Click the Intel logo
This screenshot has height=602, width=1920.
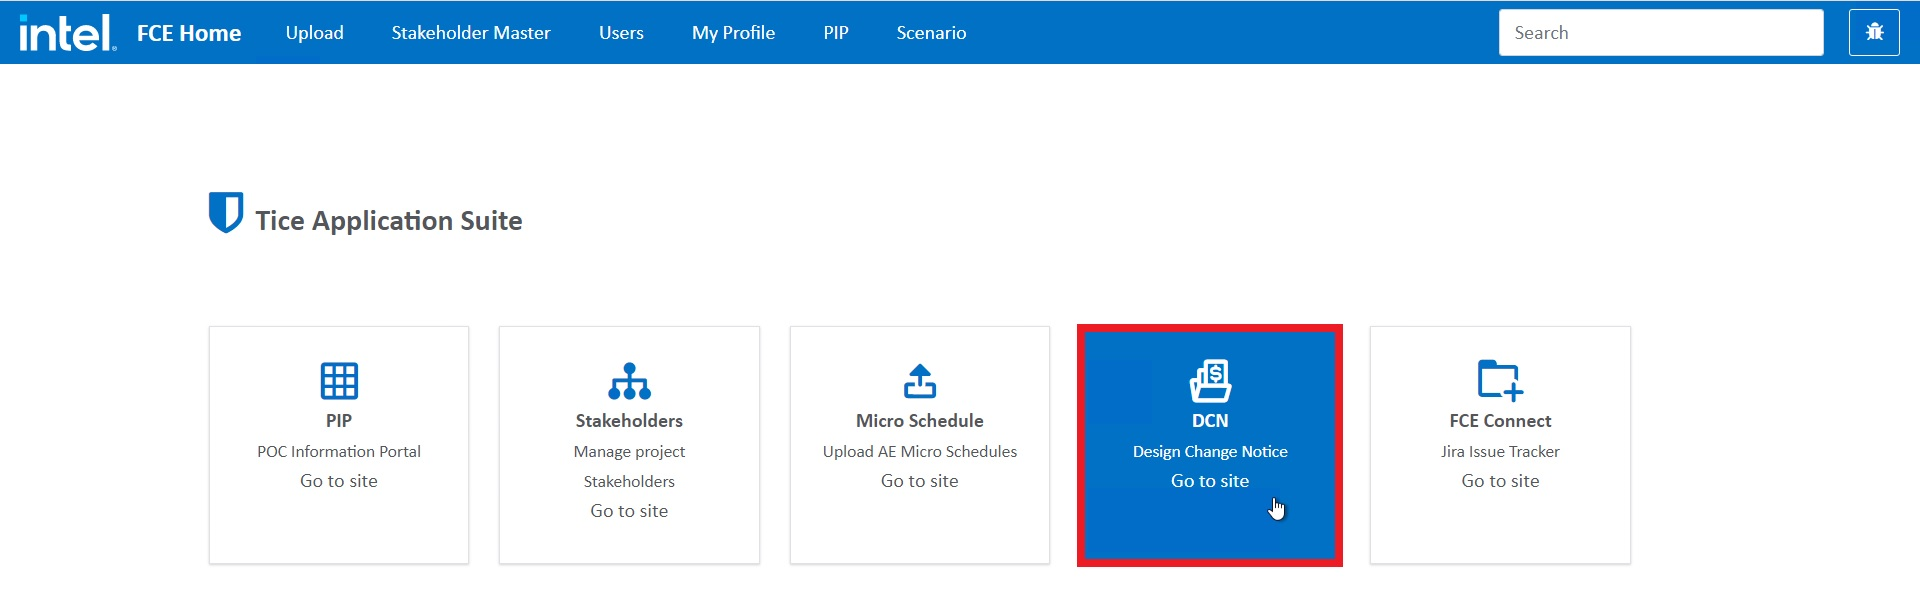pos(67,33)
